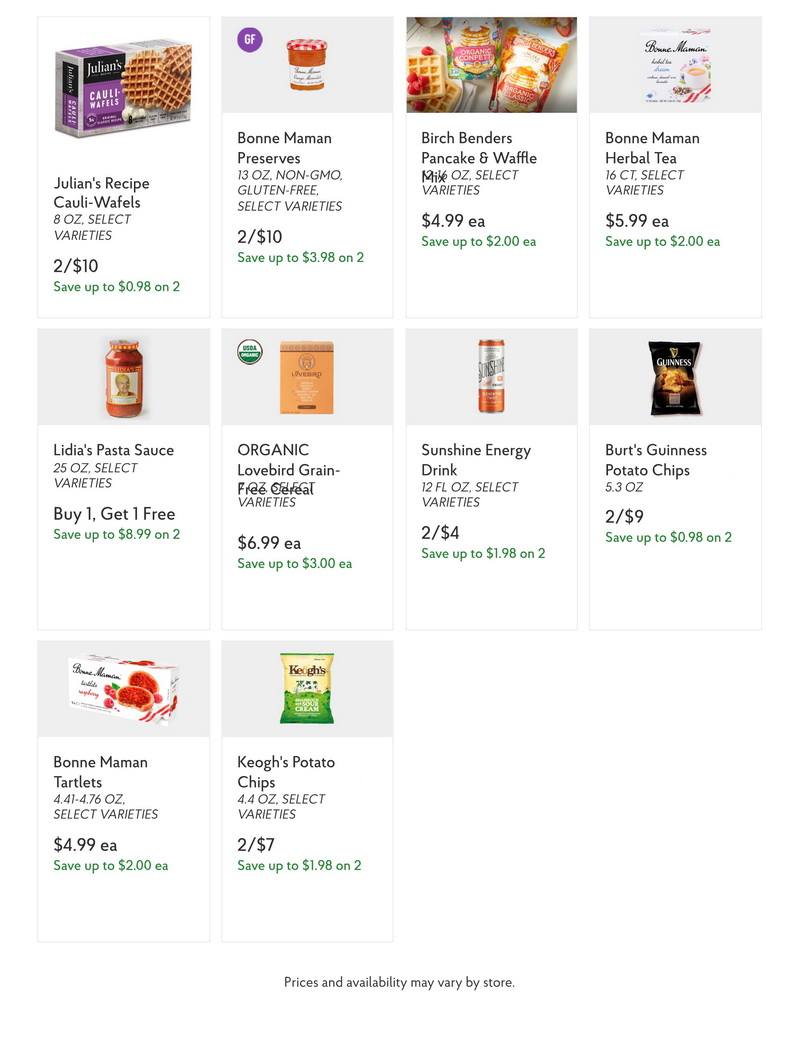Click the Sunshine Energy Drink can image
The image size is (800, 1054).
(491, 376)
